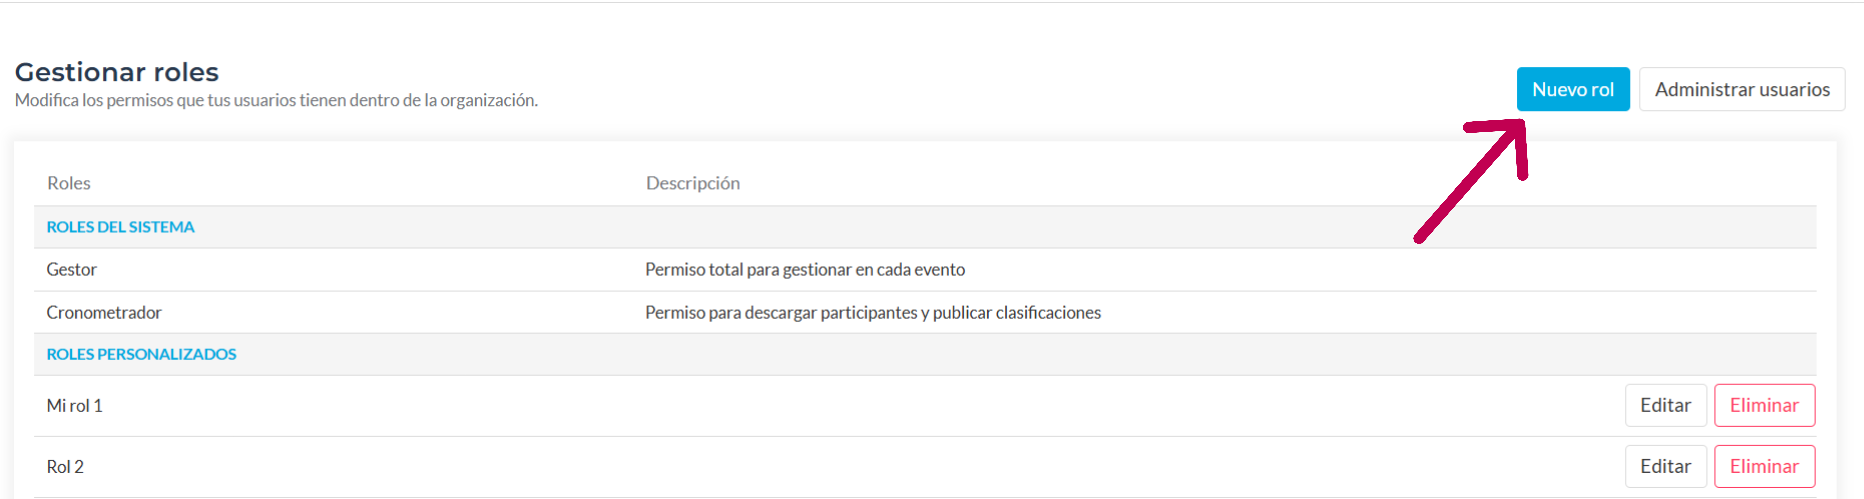Click the subtitle about modifying user permissions

click(x=276, y=100)
